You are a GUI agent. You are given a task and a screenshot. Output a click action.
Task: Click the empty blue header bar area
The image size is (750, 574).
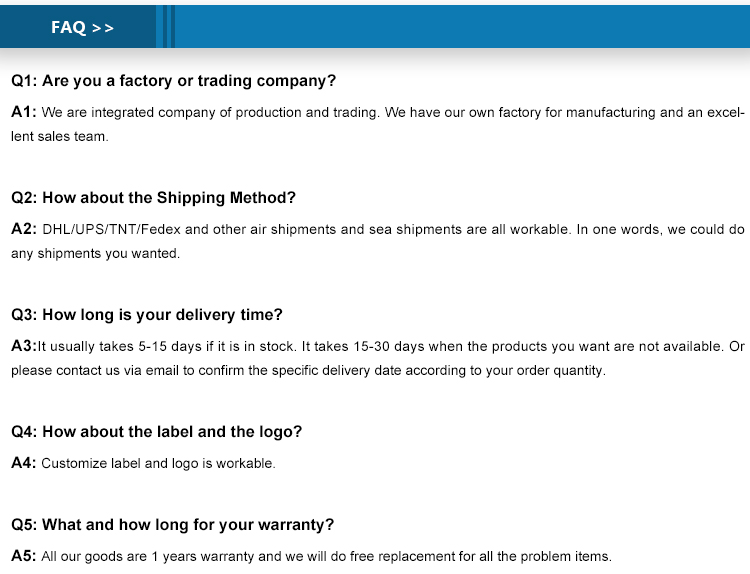pos(462,27)
